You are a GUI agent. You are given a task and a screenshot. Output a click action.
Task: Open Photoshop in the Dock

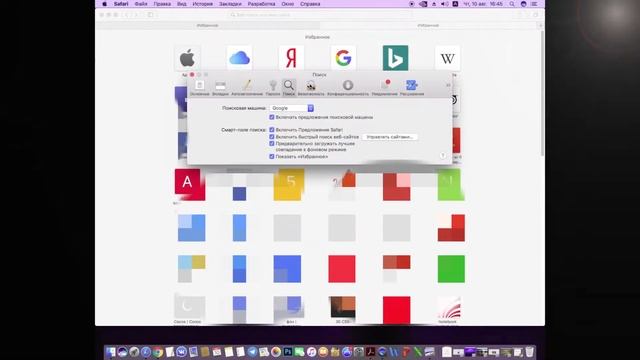288,352
